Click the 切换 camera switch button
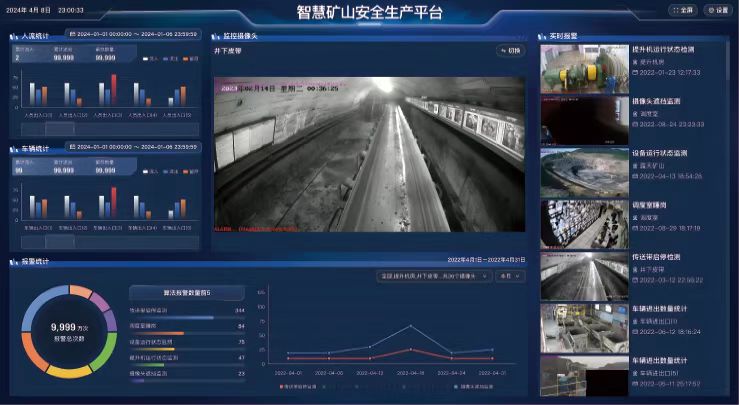The width and height of the screenshot is (739, 405). [510, 50]
